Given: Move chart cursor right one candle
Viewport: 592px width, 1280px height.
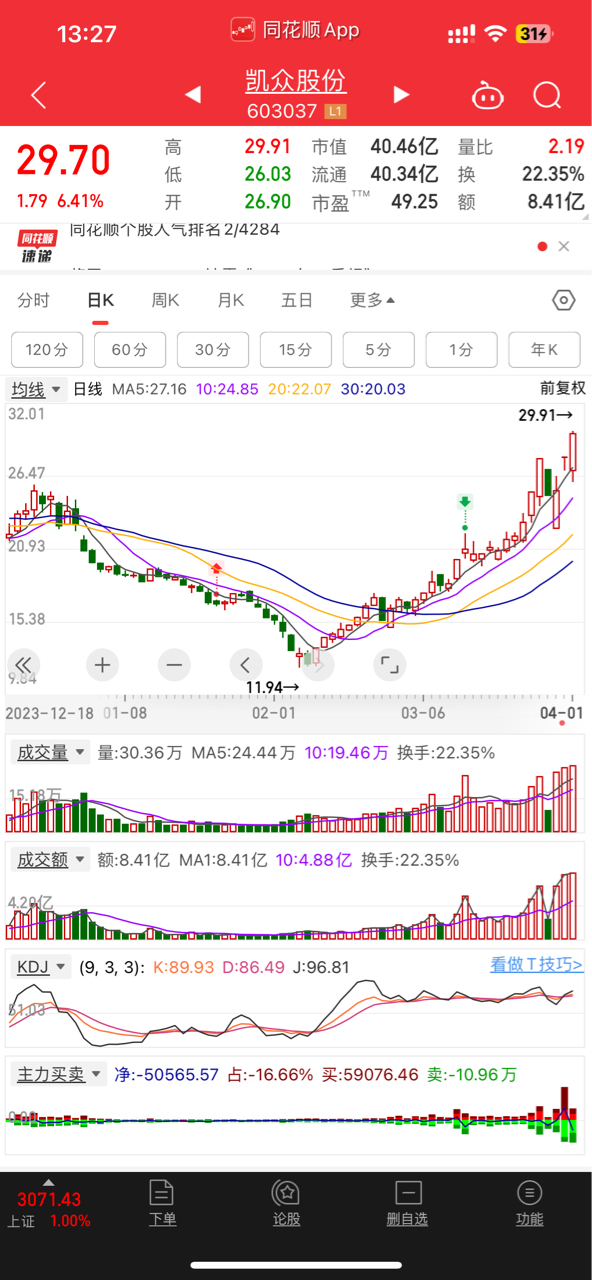Looking at the screenshot, I should (318, 664).
